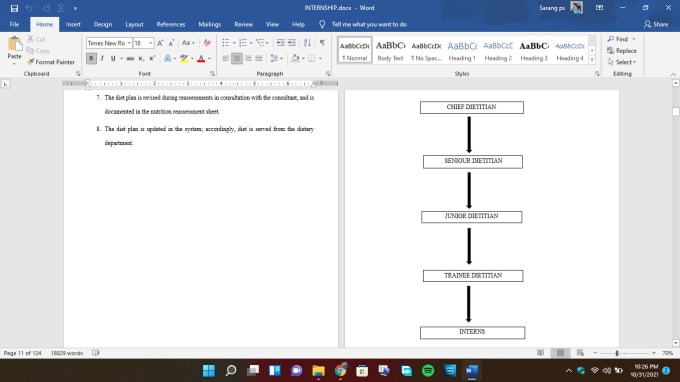Open File Explorer from taskbar

click(318, 371)
